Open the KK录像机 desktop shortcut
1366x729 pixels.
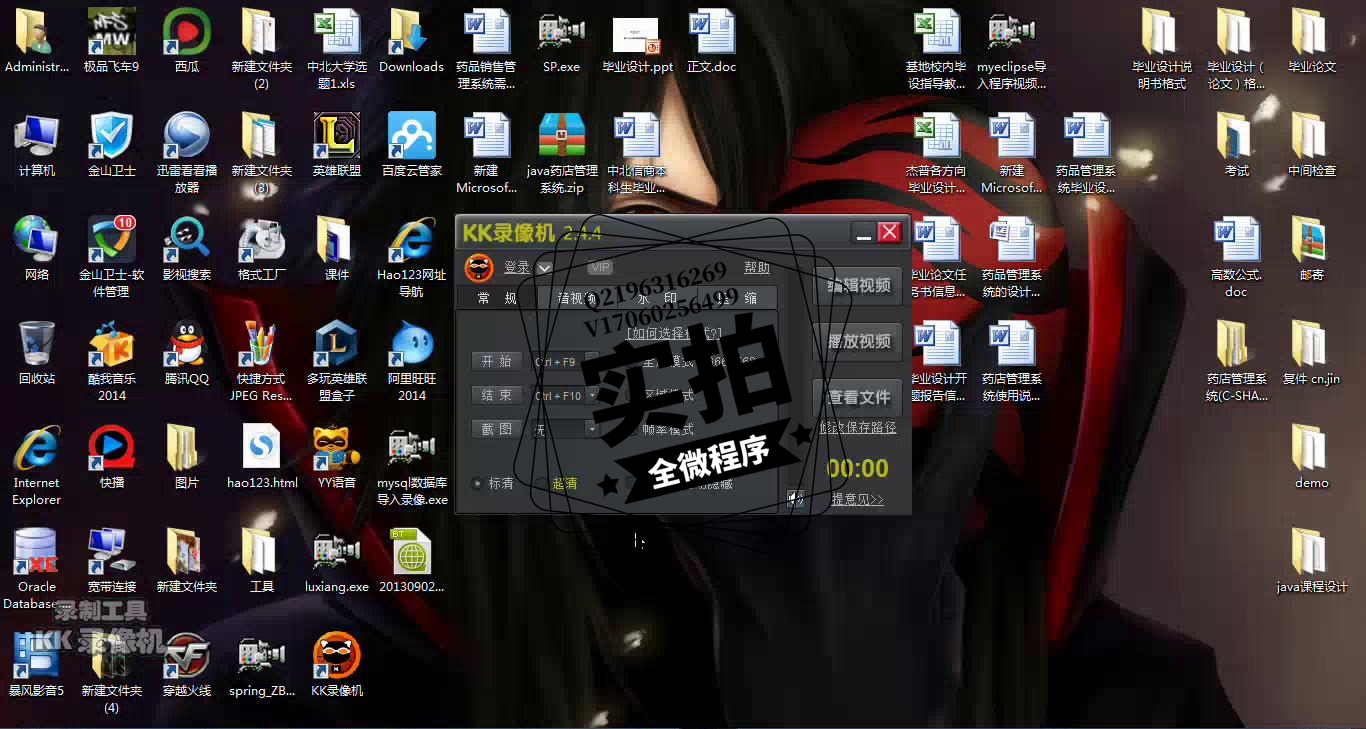click(x=337, y=665)
